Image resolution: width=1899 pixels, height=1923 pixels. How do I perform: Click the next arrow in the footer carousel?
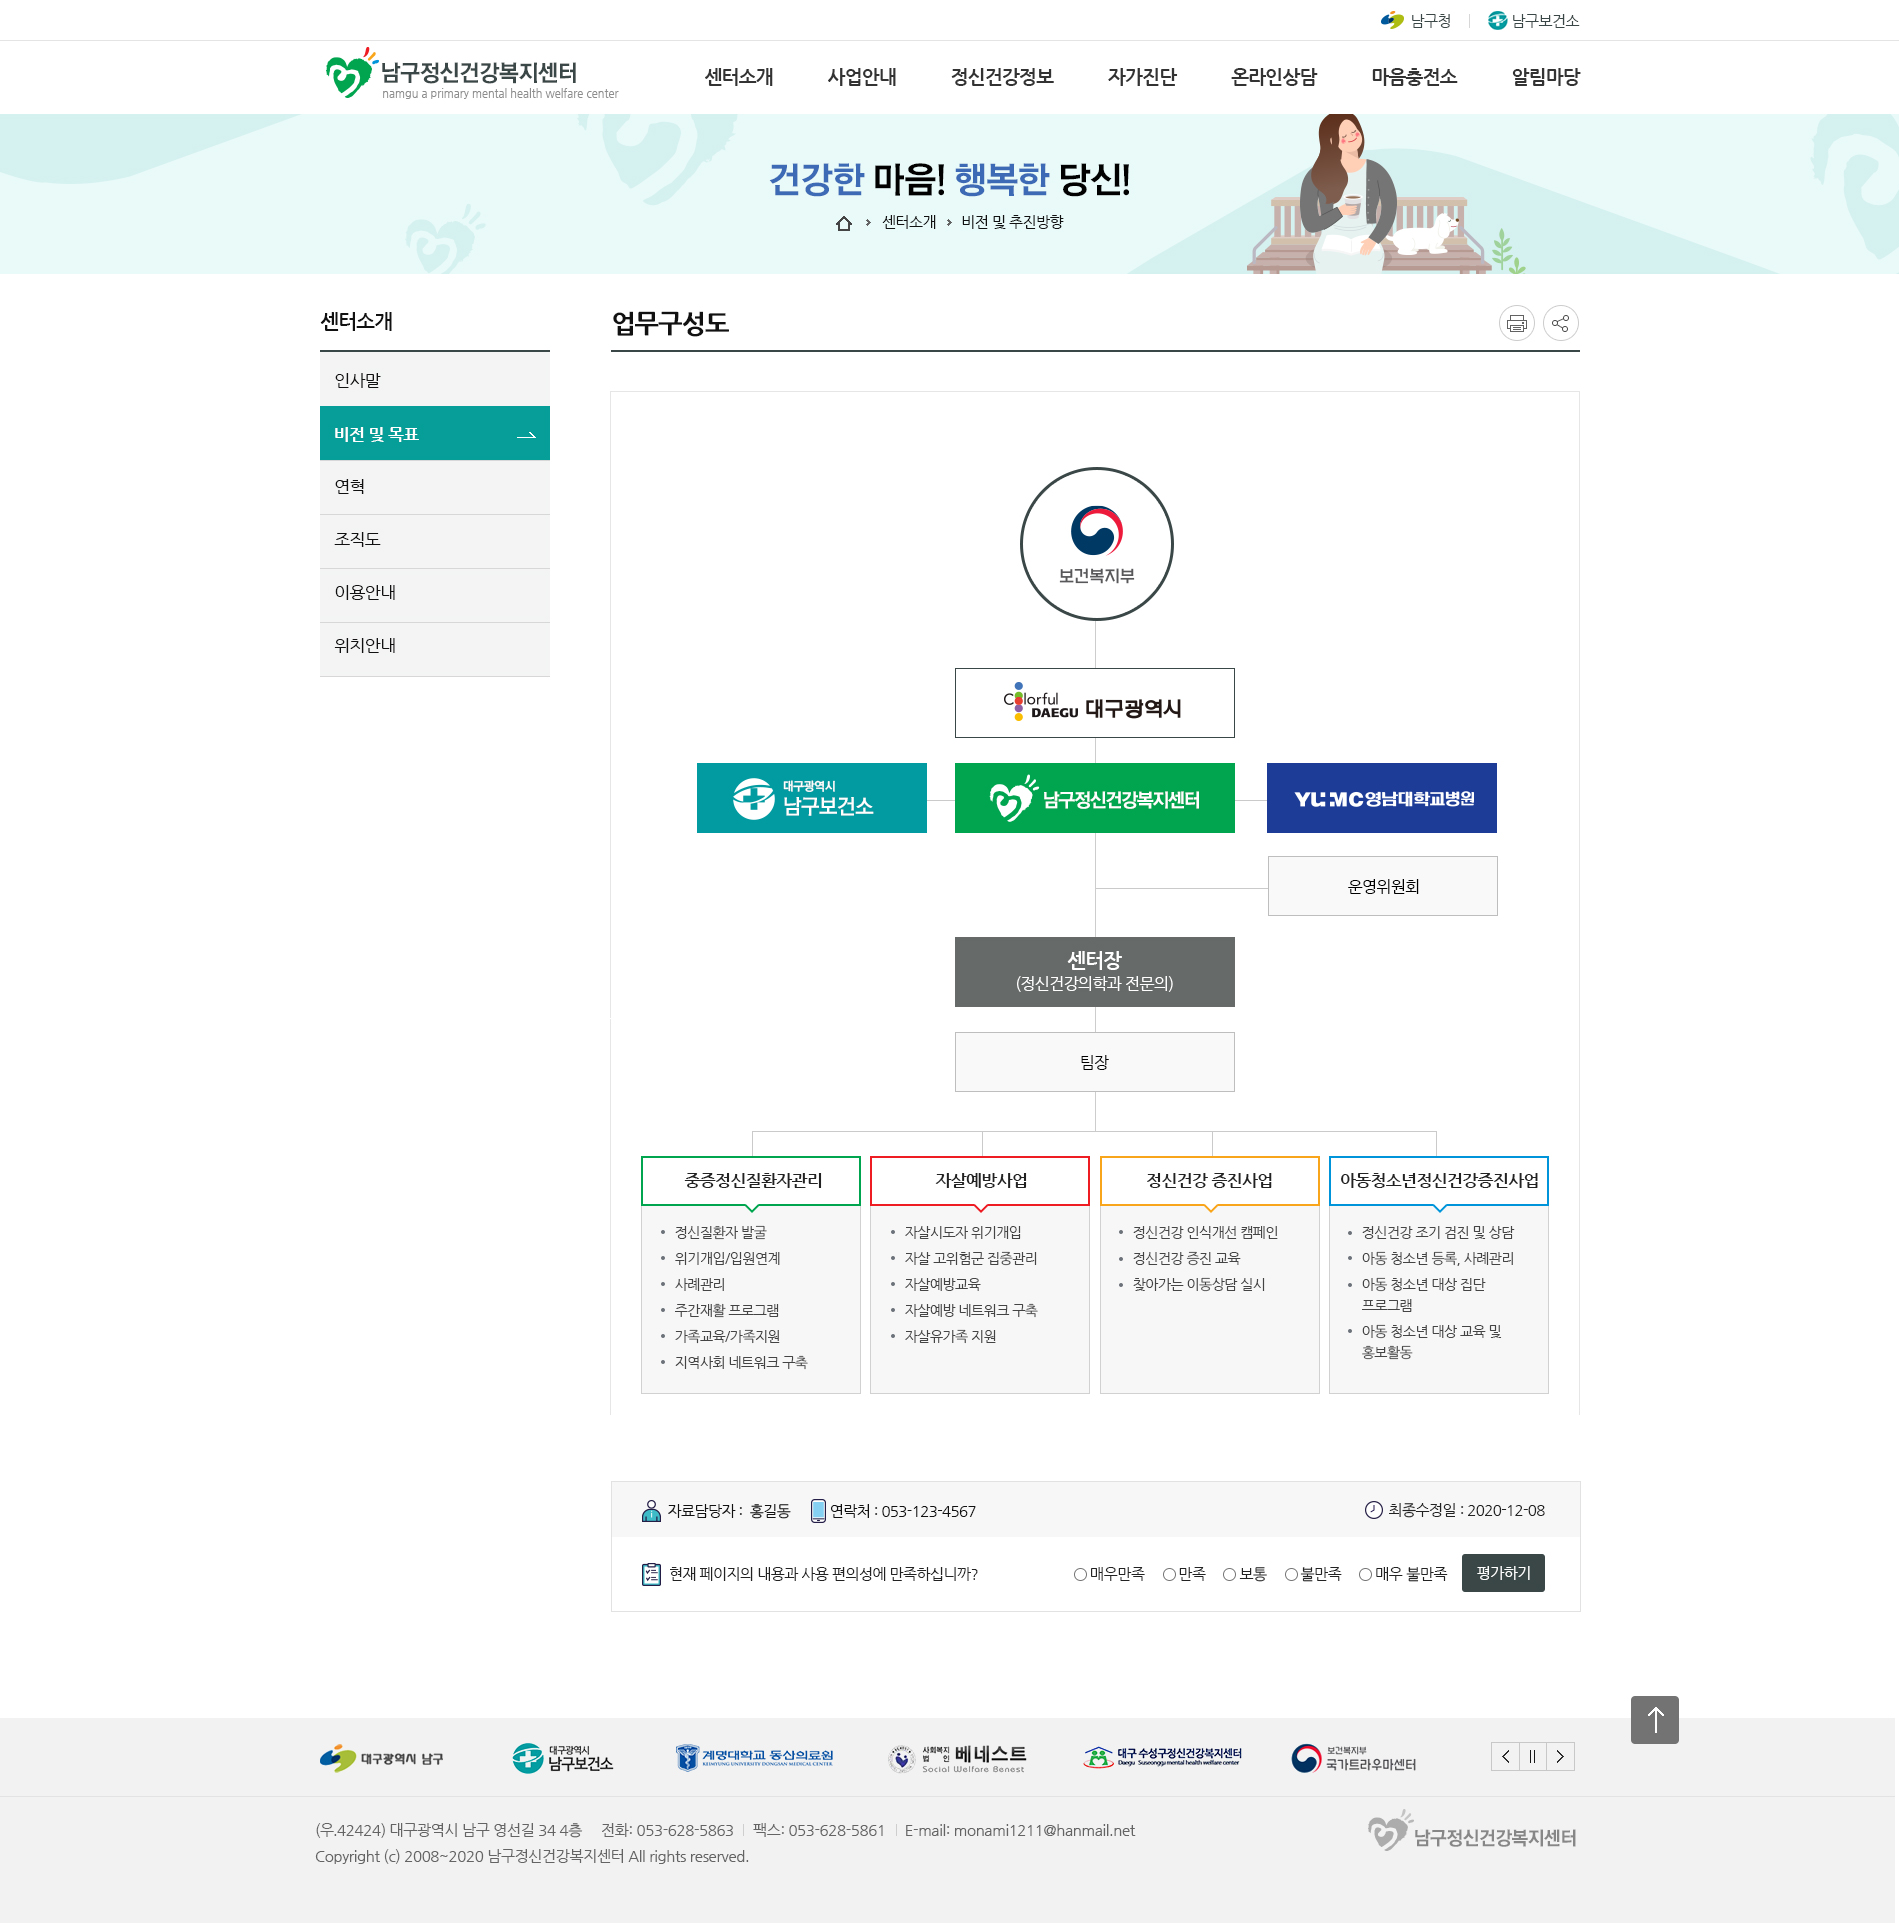(1560, 1756)
